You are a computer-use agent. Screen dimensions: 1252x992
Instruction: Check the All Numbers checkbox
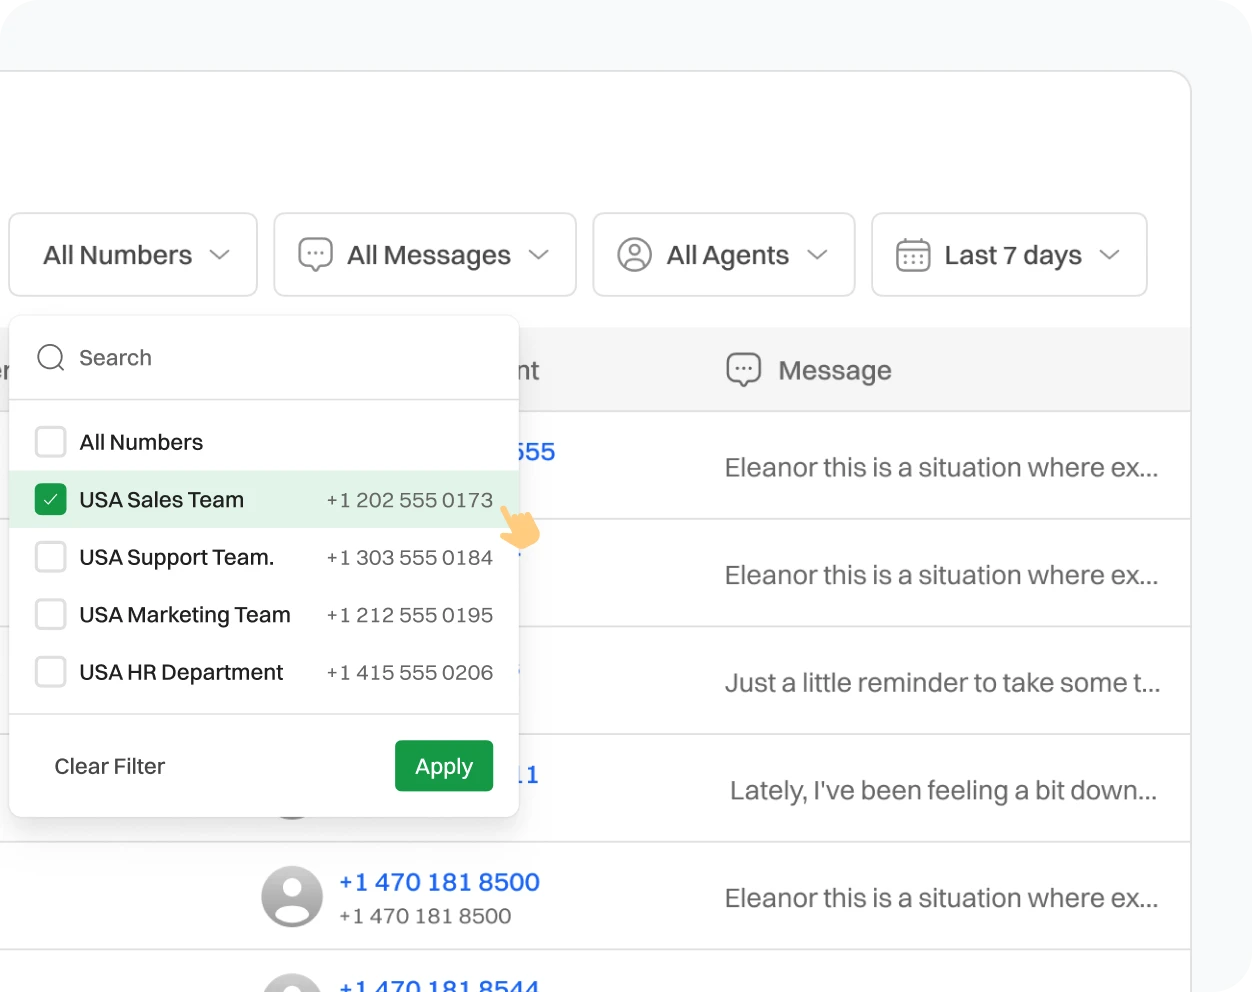[50, 441]
